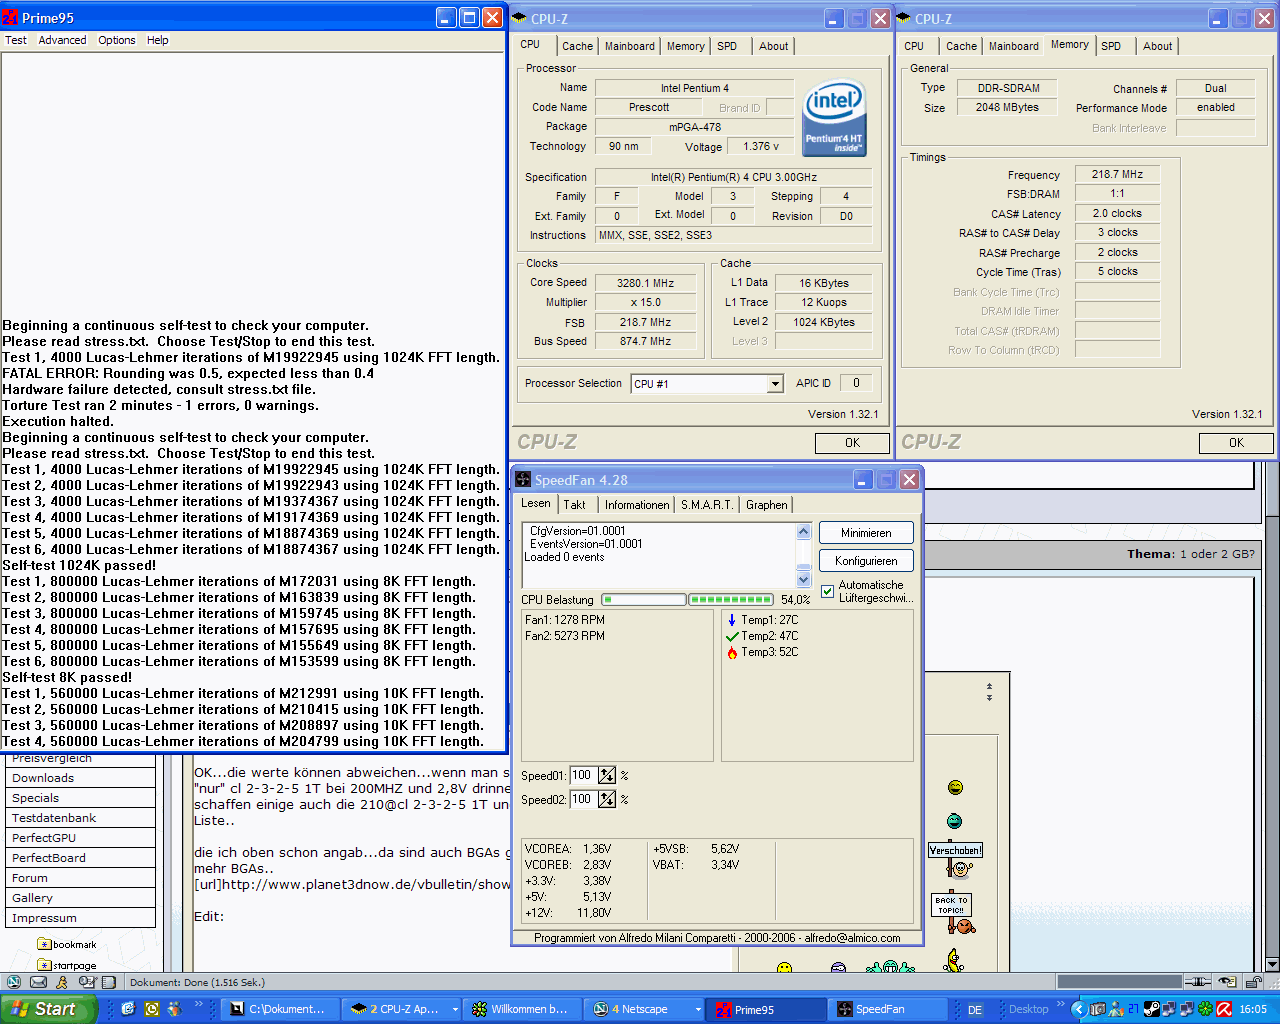The height and width of the screenshot is (1024, 1280).
Task: Open the S.M.A.R.T. tab in SpeedFan
Action: coord(707,505)
